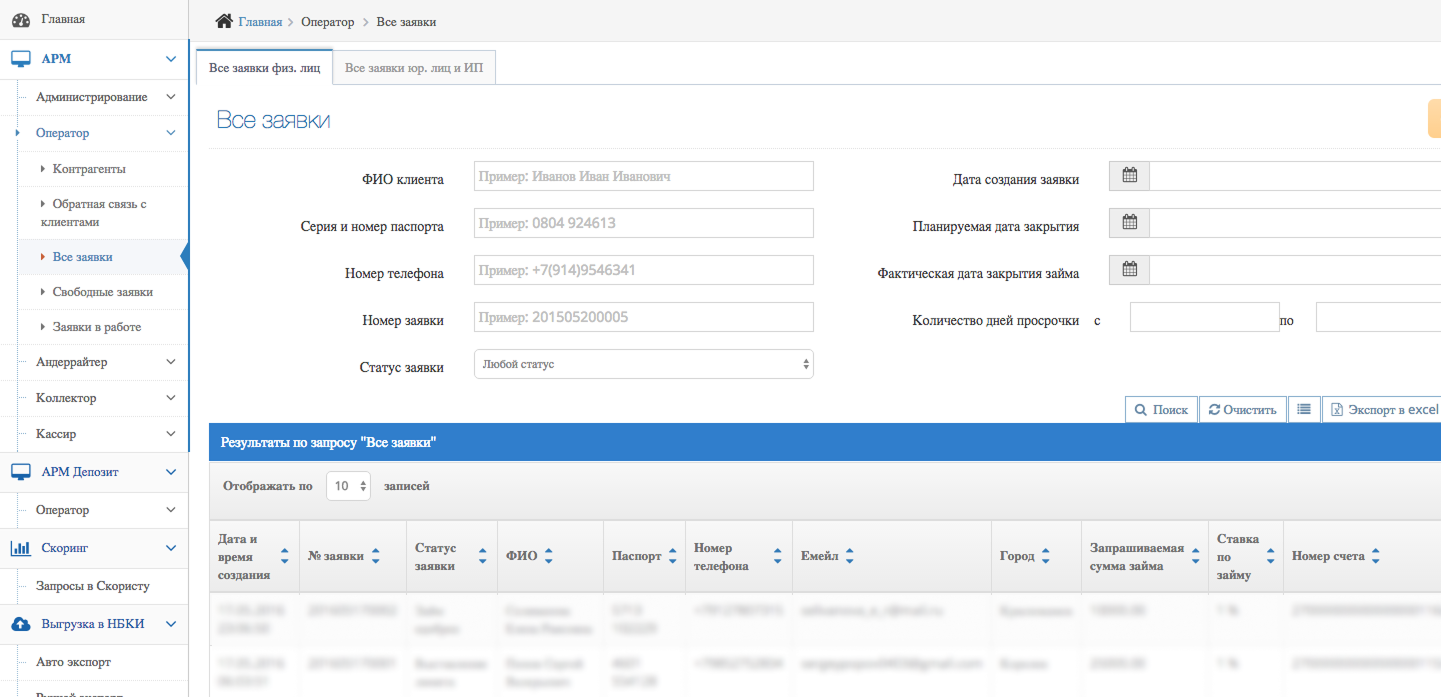Open calendar for Планируемая дата закрытия
This screenshot has width=1441, height=697.
click(x=1130, y=223)
